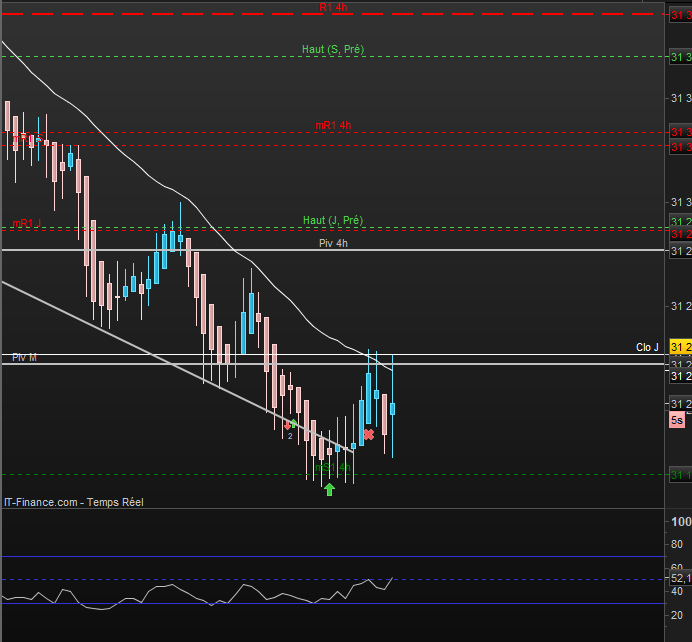Image resolution: width=692 pixels, height=642 pixels.
Task: Click the small red down arrow marker
Action: tap(287, 426)
